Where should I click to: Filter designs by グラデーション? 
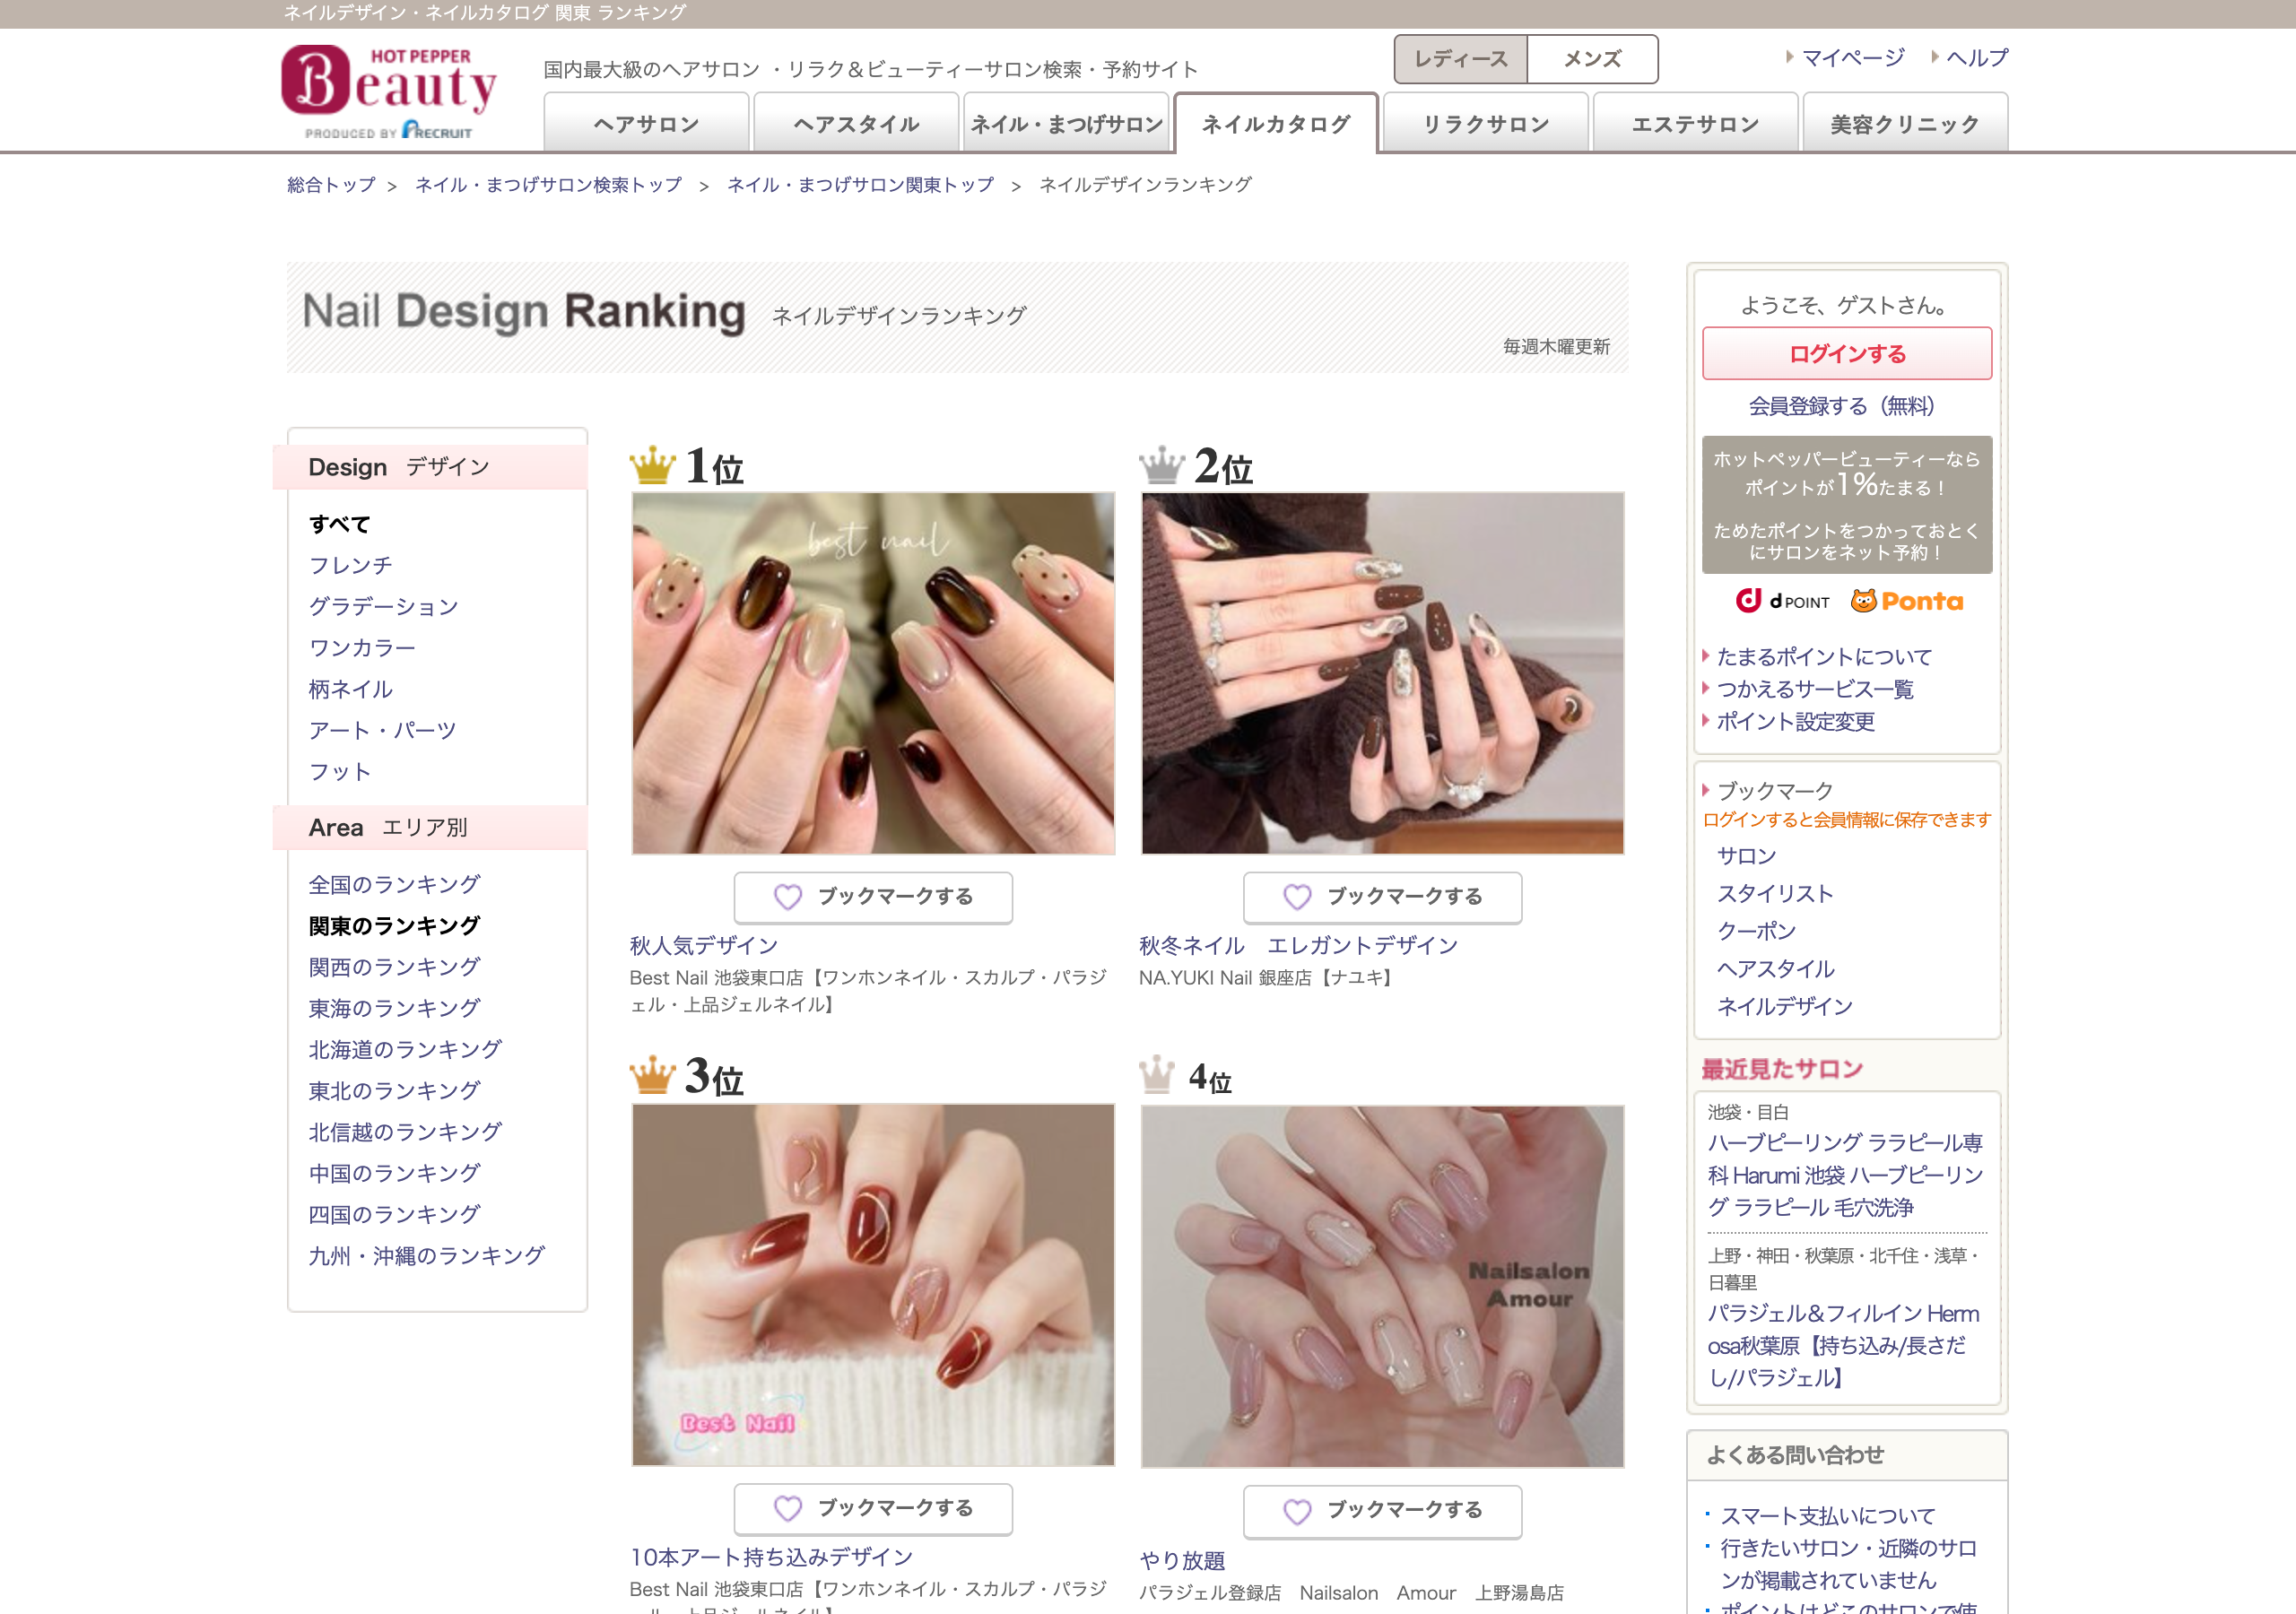tap(384, 606)
